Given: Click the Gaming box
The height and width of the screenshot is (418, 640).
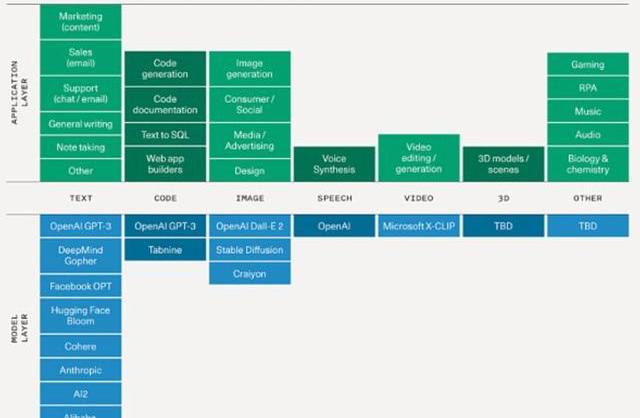Looking at the screenshot, I should point(588,64).
